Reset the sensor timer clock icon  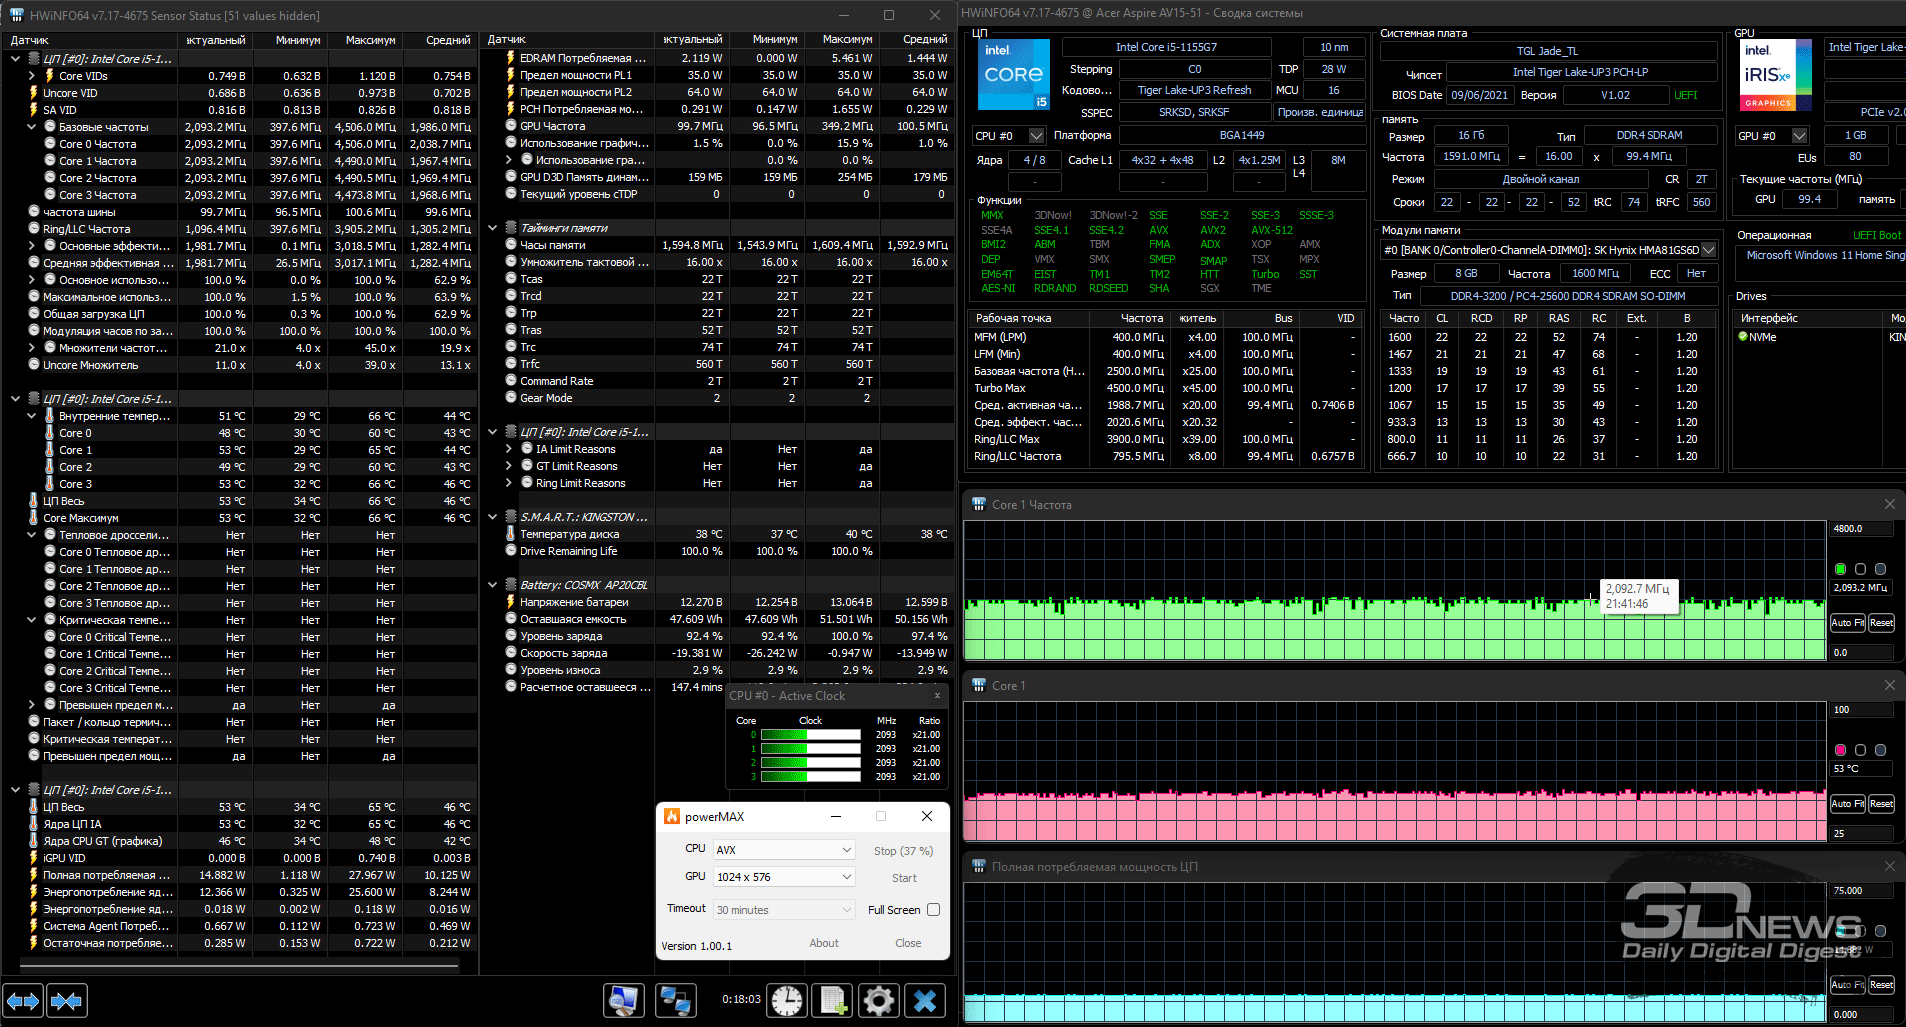[787, 1000]
